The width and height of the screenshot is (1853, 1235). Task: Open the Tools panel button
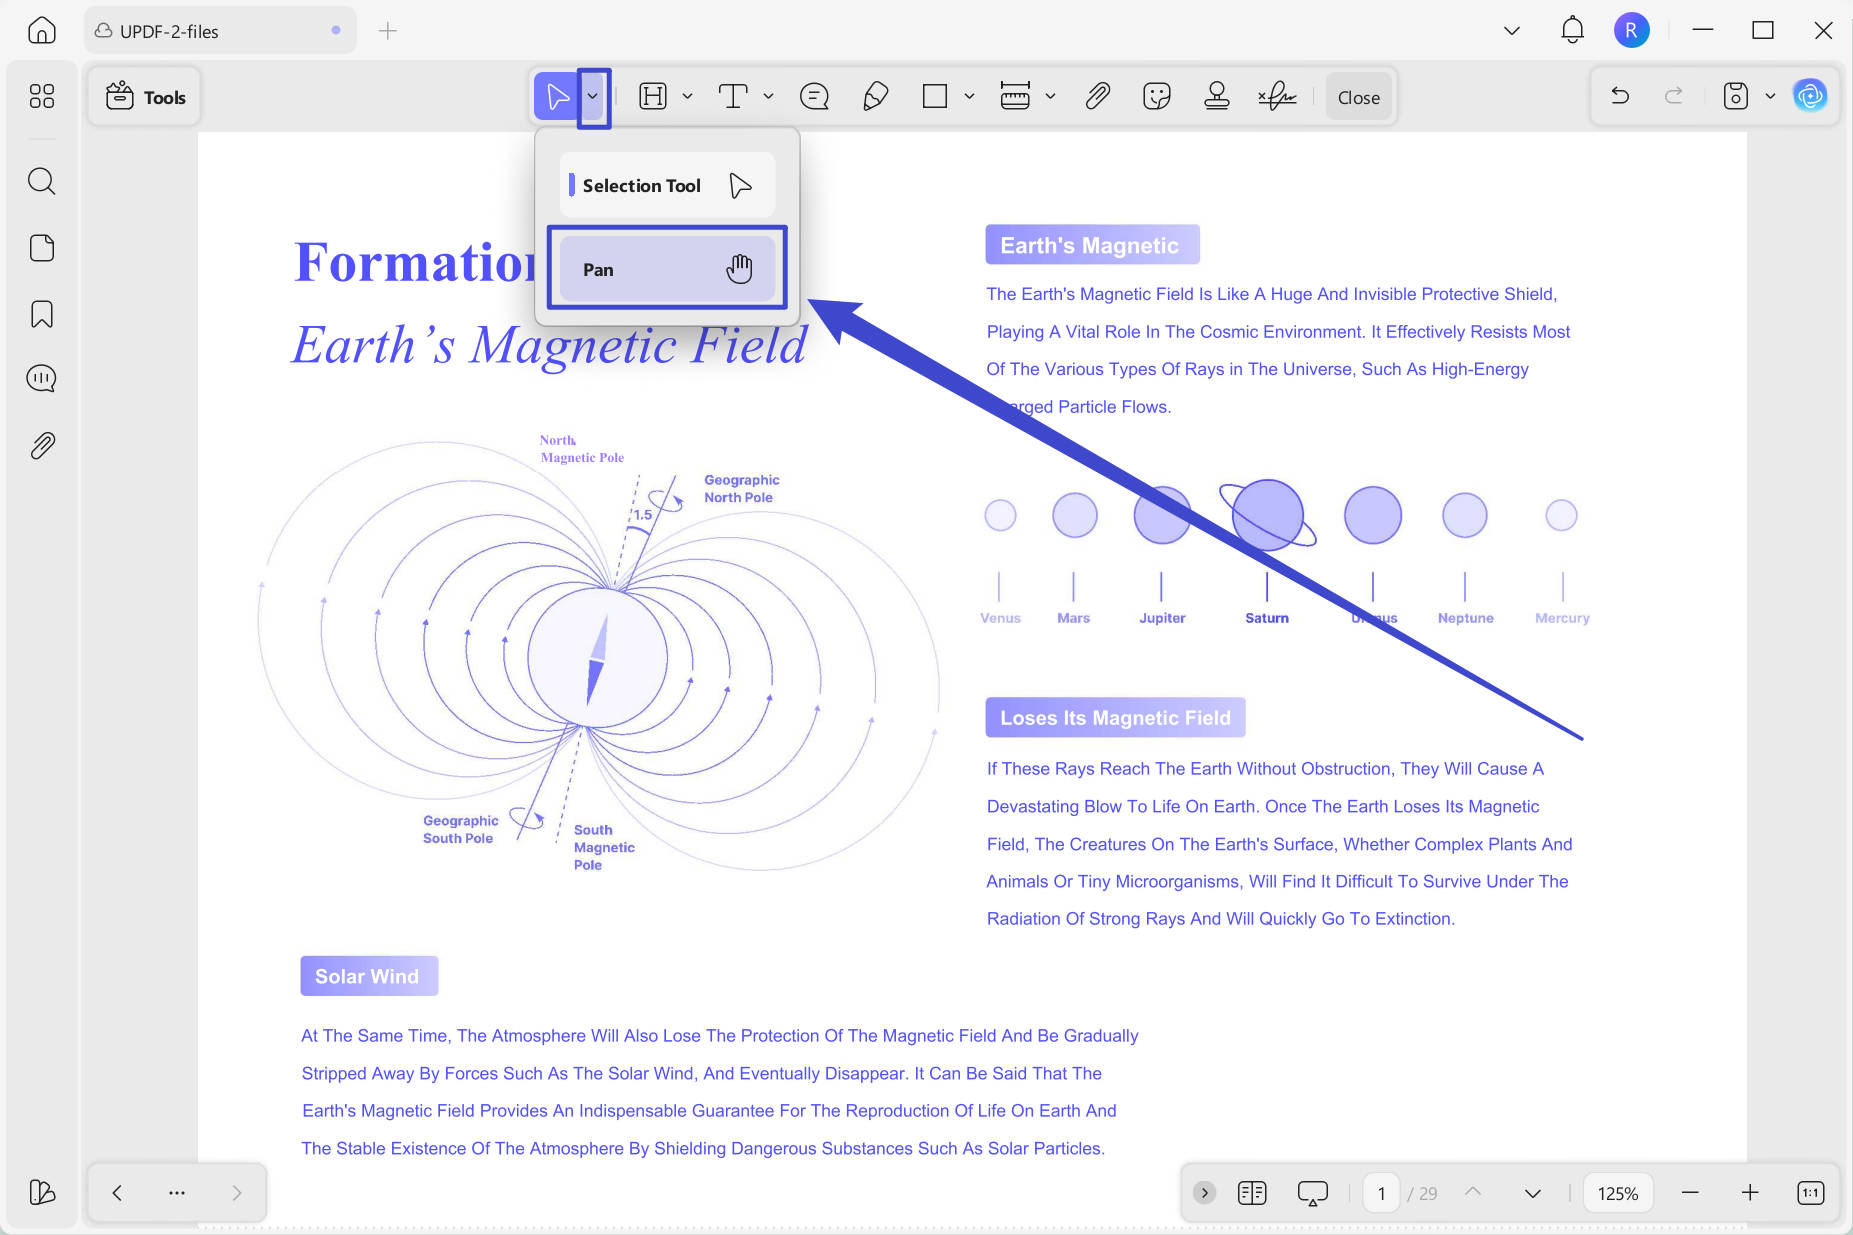145,97
